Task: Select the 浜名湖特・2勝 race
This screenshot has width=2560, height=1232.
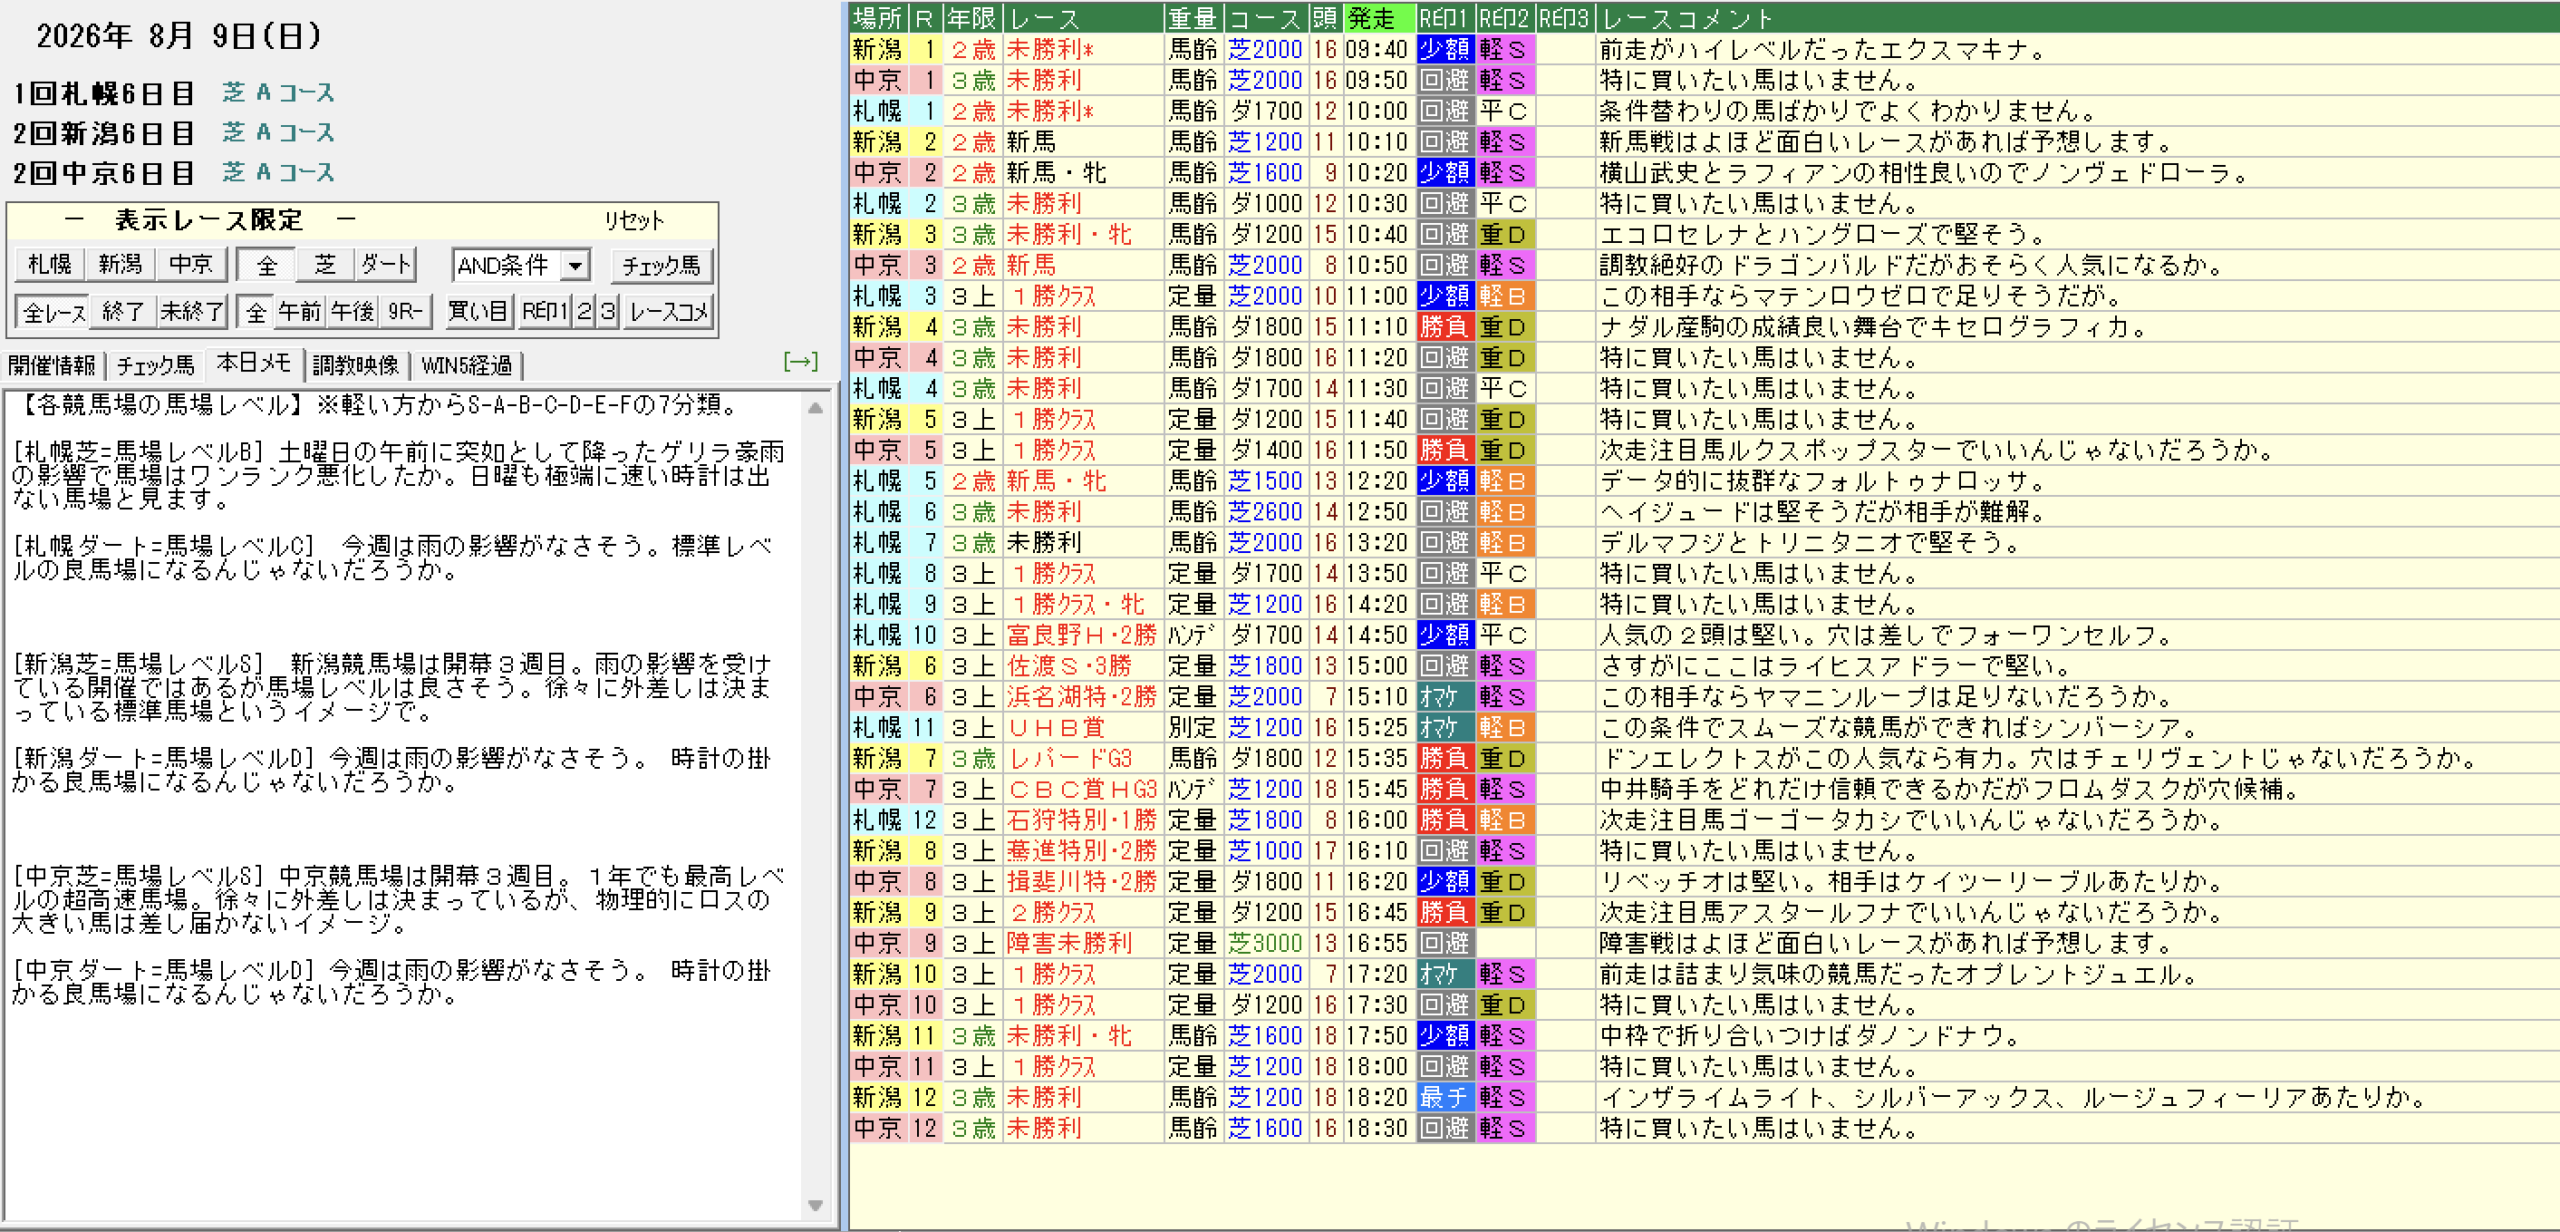Action: [1081, 697]
